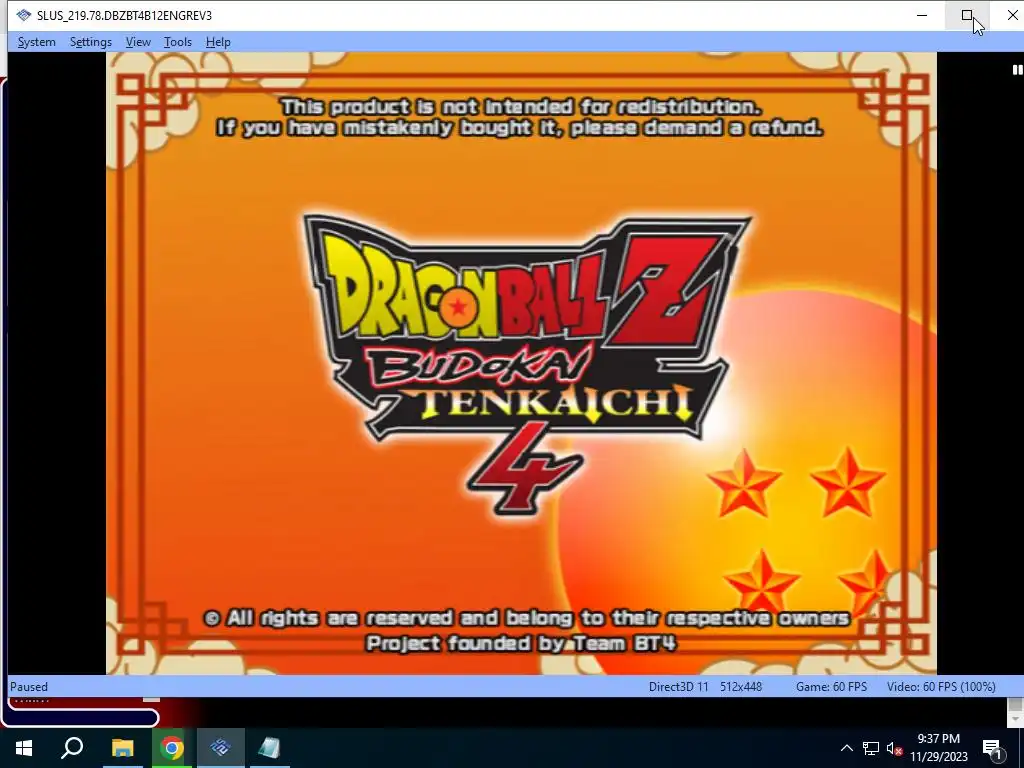Click the 512x448 resolution status entry

(741, 686)
